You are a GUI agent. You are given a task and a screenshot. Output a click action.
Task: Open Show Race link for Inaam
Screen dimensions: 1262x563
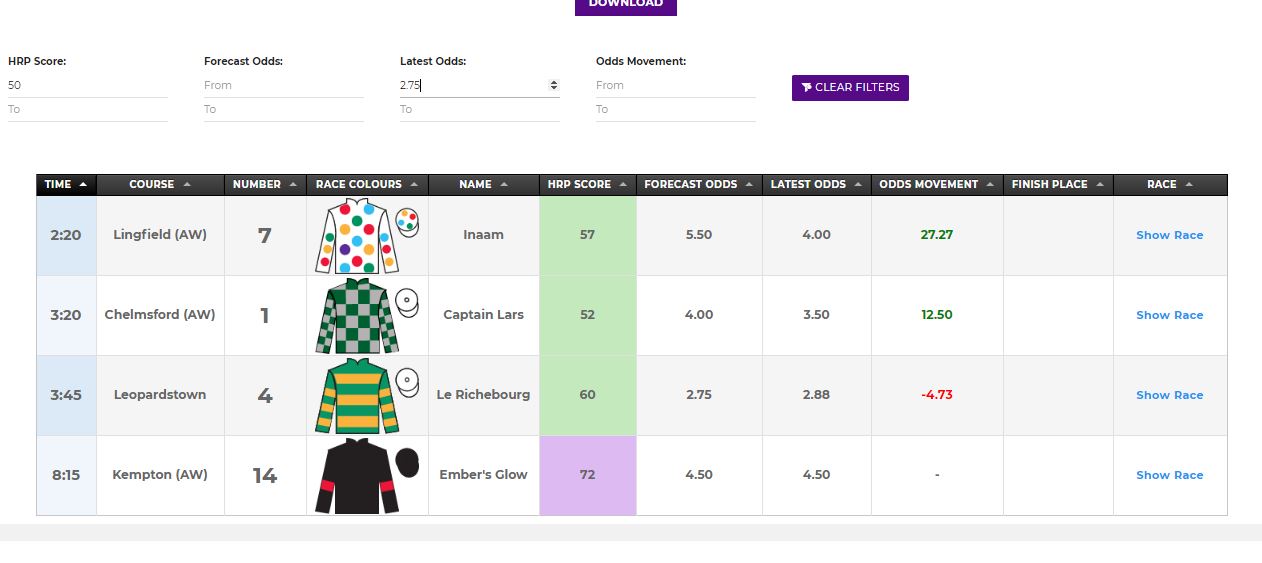click(x=1169, y=235)
